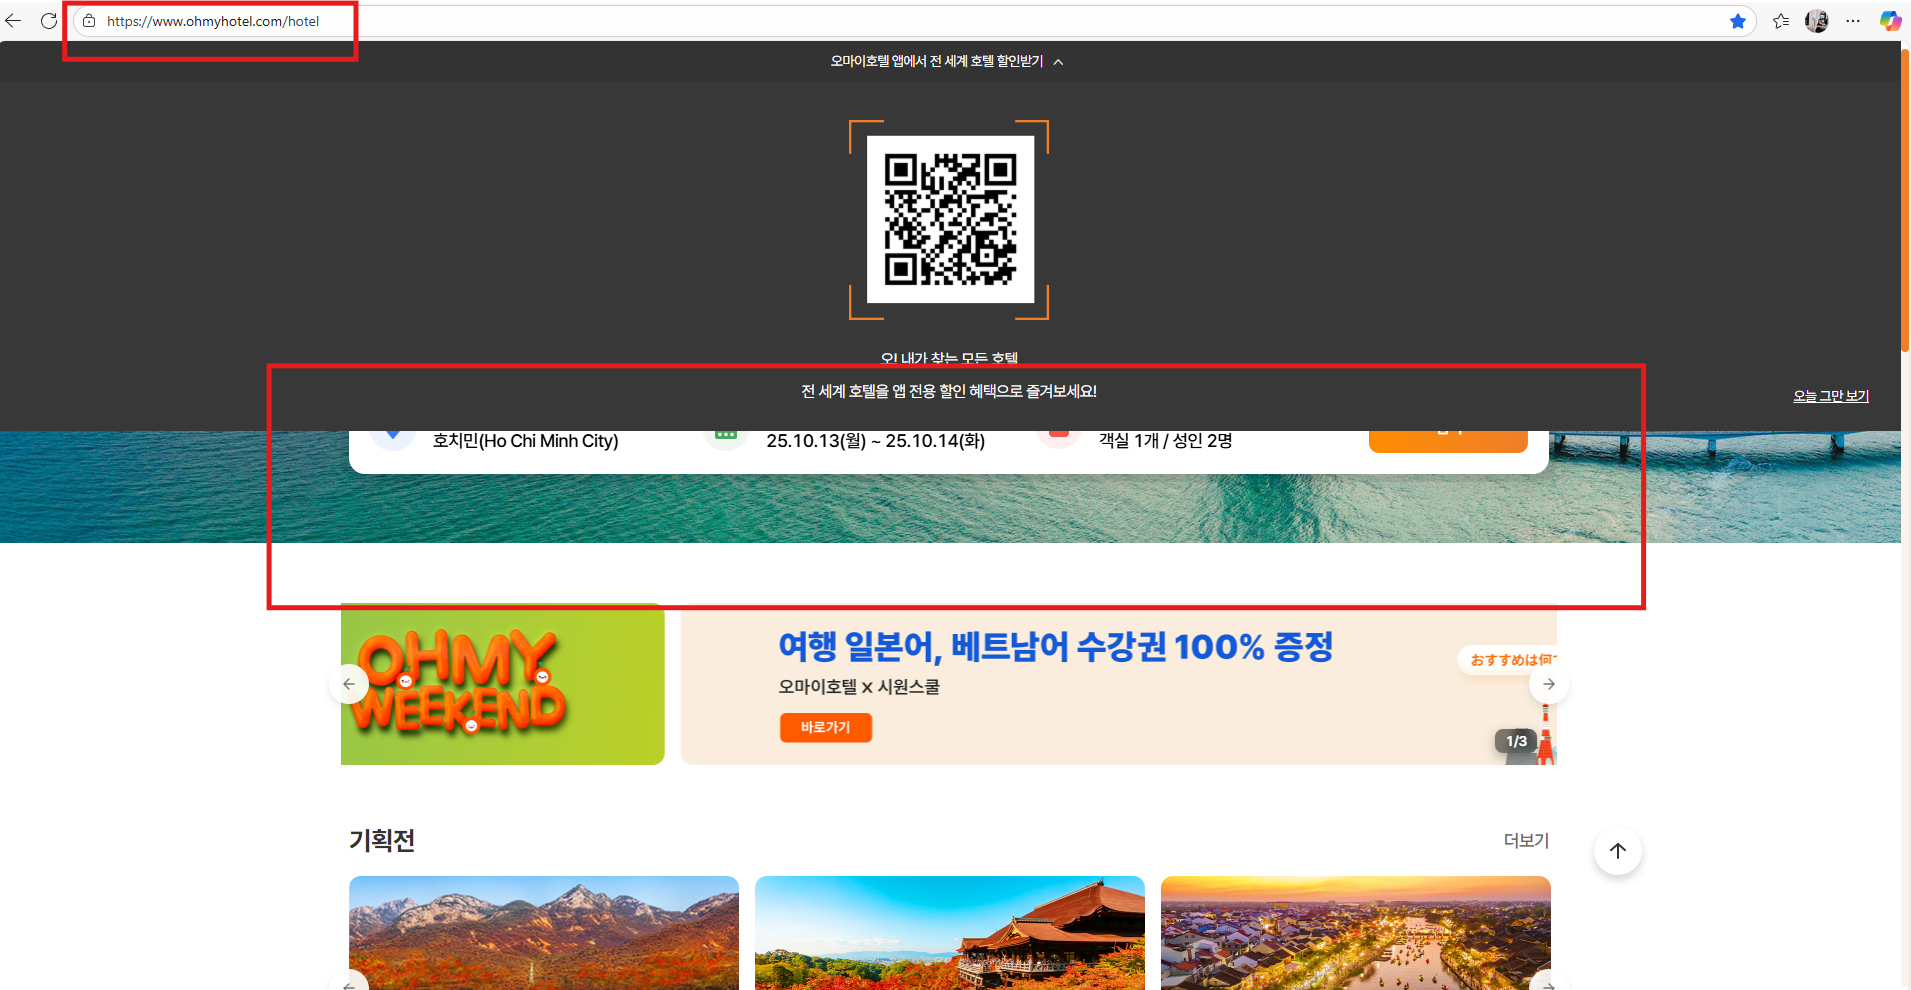Show the previous promo banner slide

pyautogui.click(x=349, y=684)
